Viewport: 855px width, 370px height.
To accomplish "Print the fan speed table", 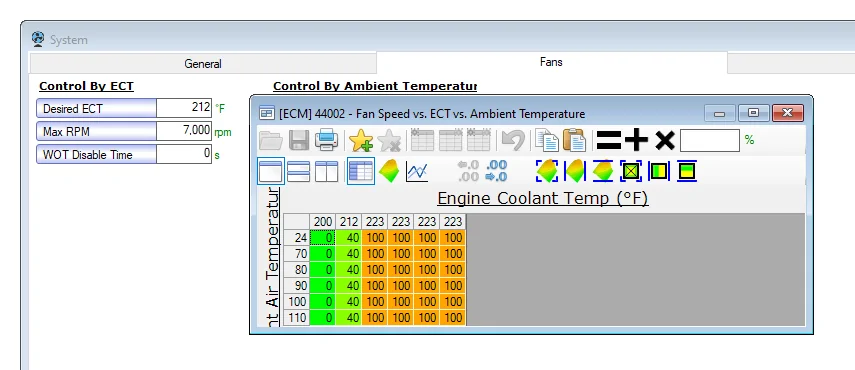I will (x=327, y=140).
